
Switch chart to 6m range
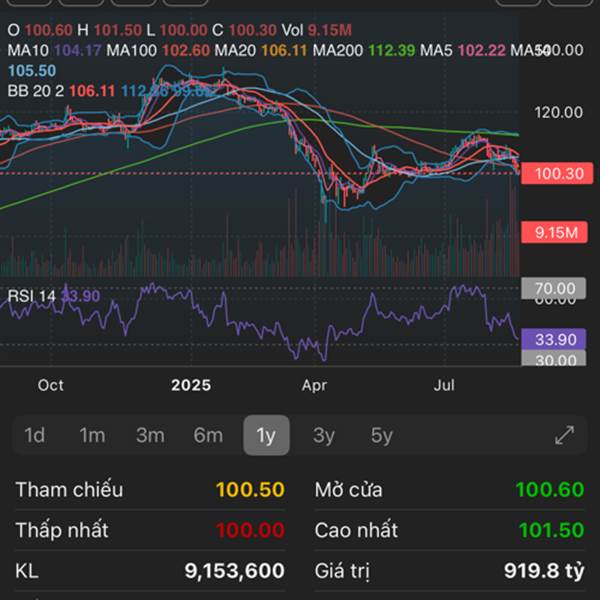tap(208, 435)
